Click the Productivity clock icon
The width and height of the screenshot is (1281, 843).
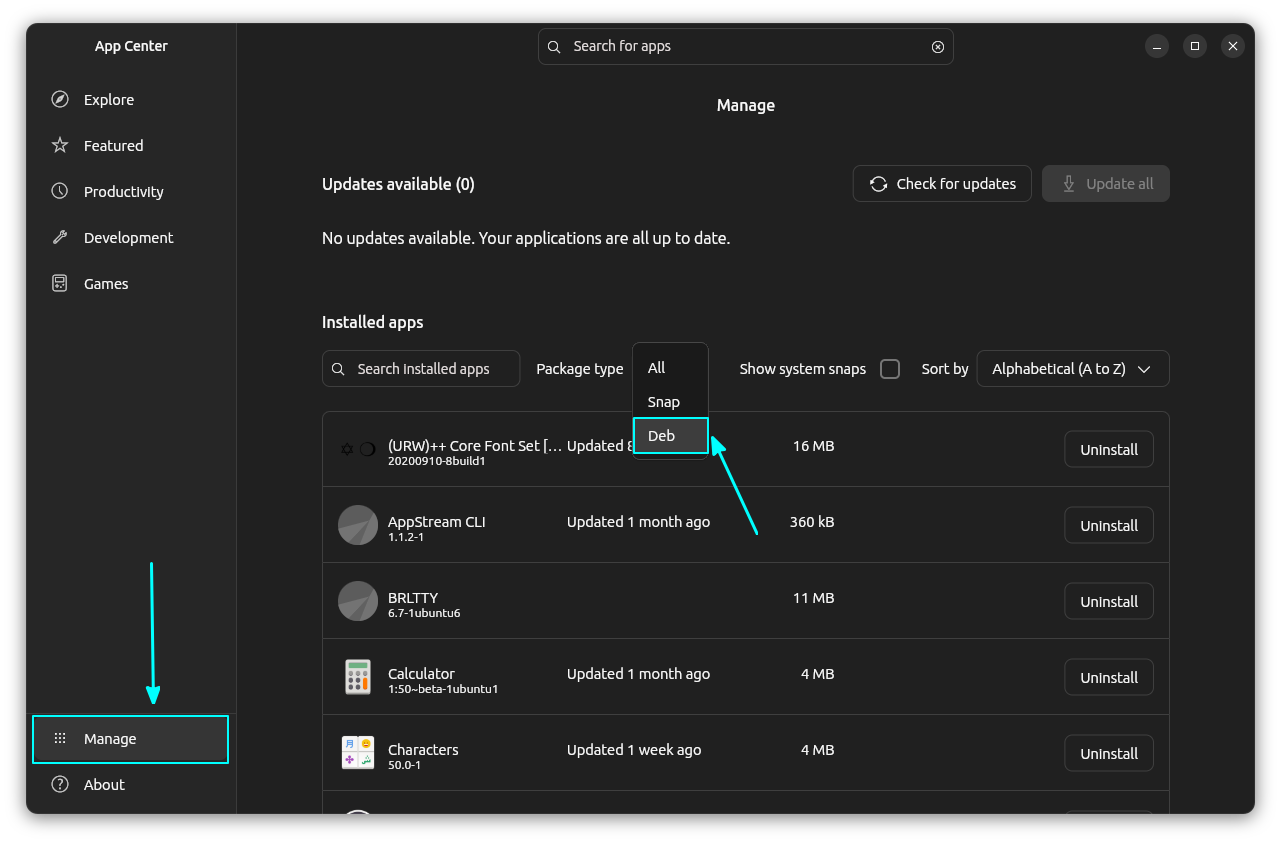(61, 191)
